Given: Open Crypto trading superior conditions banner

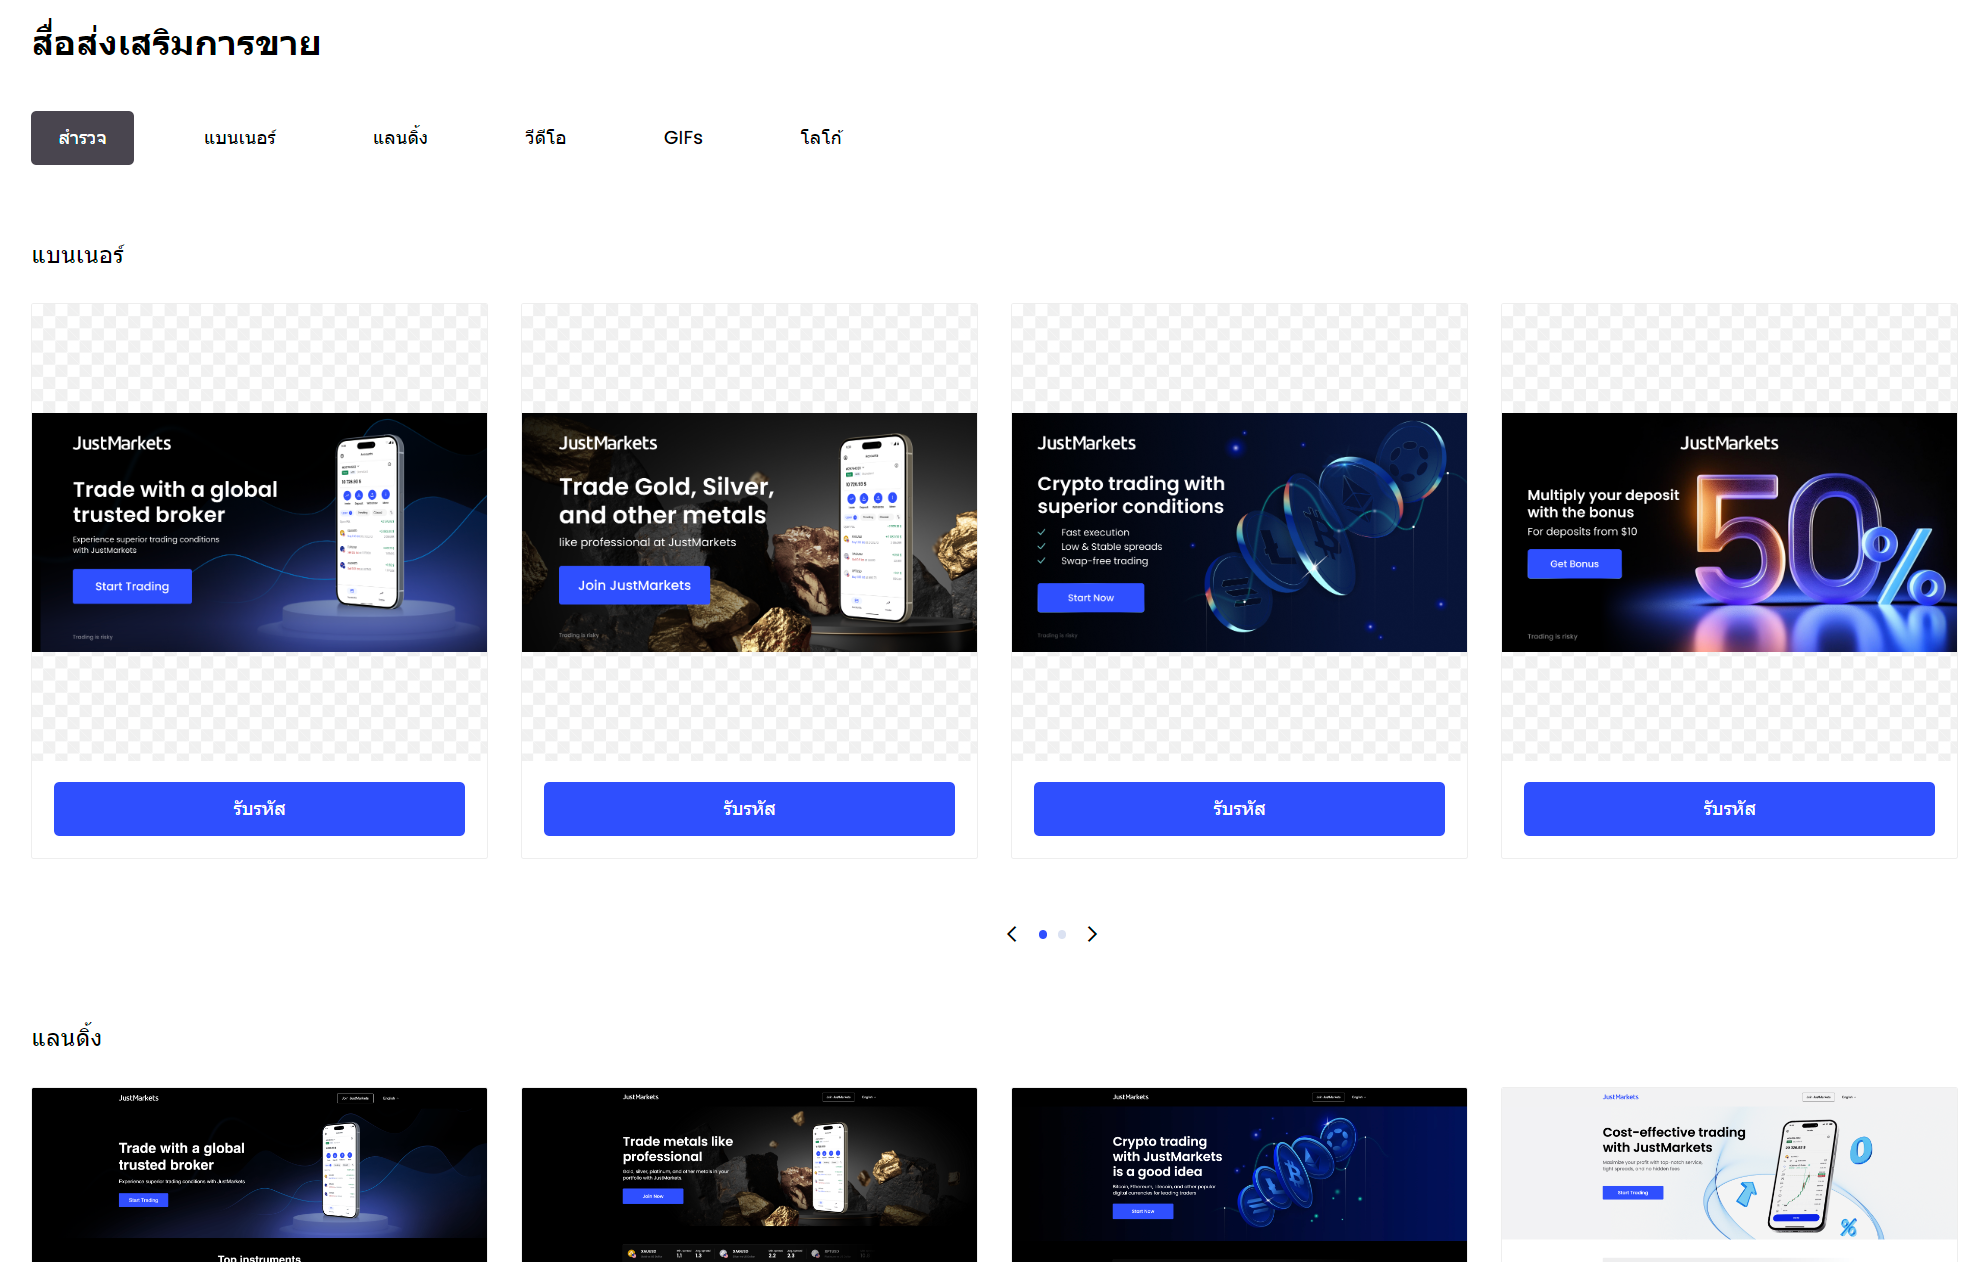Looking at the screenshot, I should click(1239, 532).
